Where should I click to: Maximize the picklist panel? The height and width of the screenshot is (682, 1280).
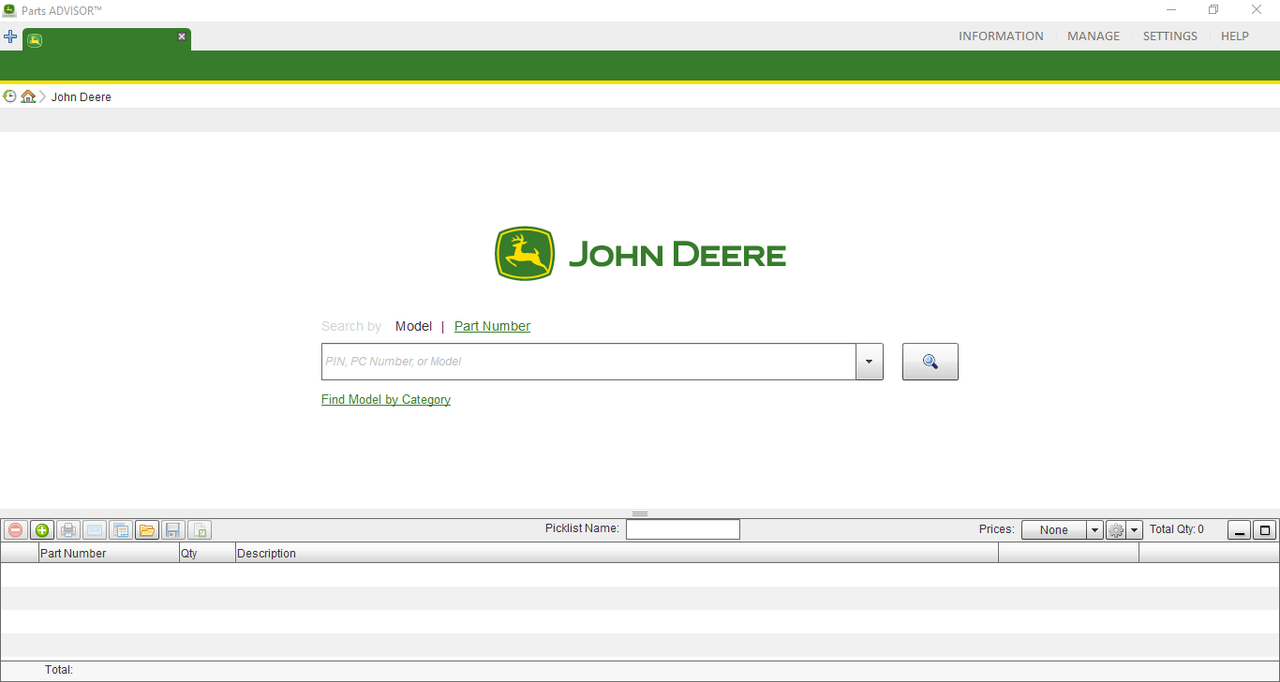pos(1265,530)
